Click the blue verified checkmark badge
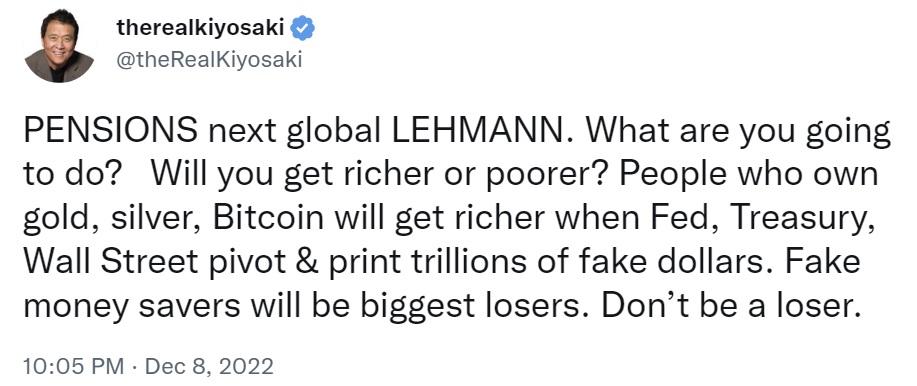The height and width of the screenshot is (386, 917). (x=302, y=28)
